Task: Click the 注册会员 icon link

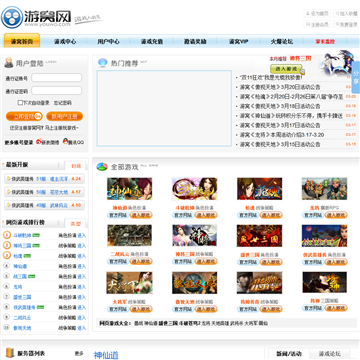Action: (x=317, y=24)
